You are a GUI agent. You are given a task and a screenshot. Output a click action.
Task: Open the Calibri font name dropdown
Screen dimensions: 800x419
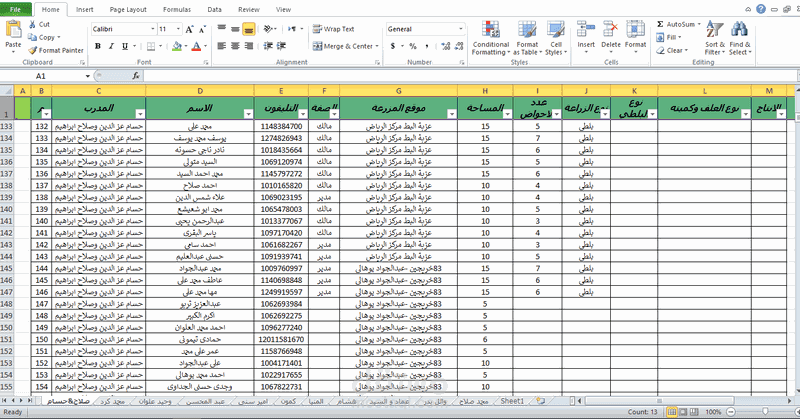150,29
